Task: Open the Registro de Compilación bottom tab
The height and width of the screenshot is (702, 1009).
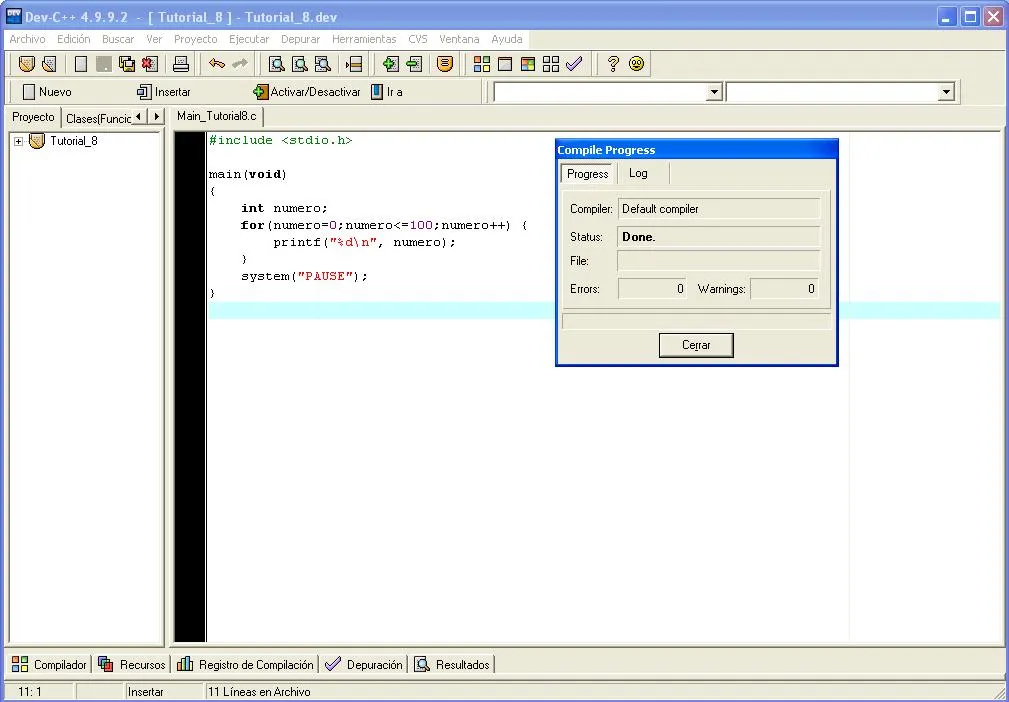Action: click(x=245, y=665)
